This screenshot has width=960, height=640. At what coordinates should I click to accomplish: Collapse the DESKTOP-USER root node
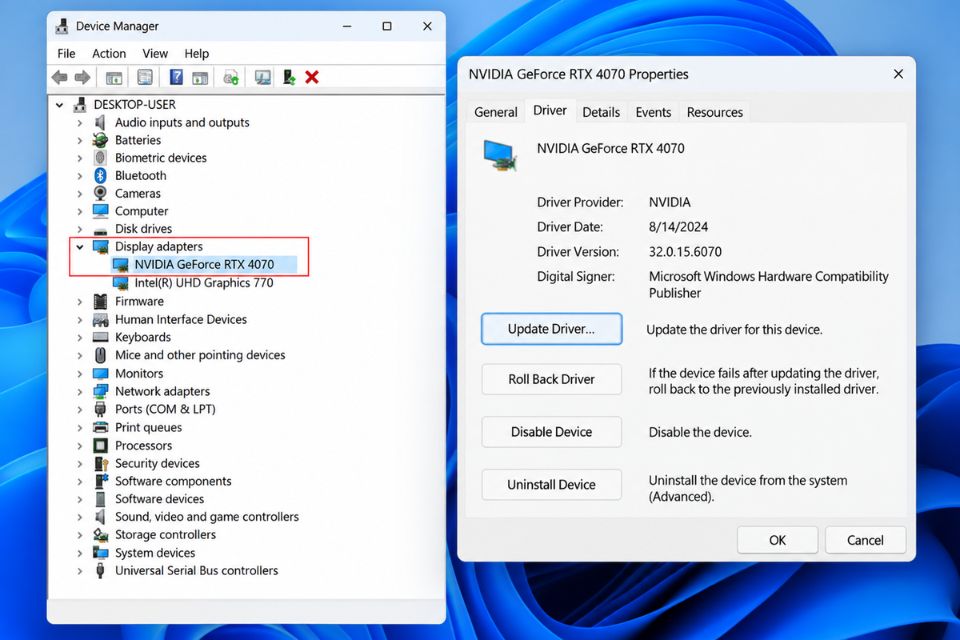59,105
